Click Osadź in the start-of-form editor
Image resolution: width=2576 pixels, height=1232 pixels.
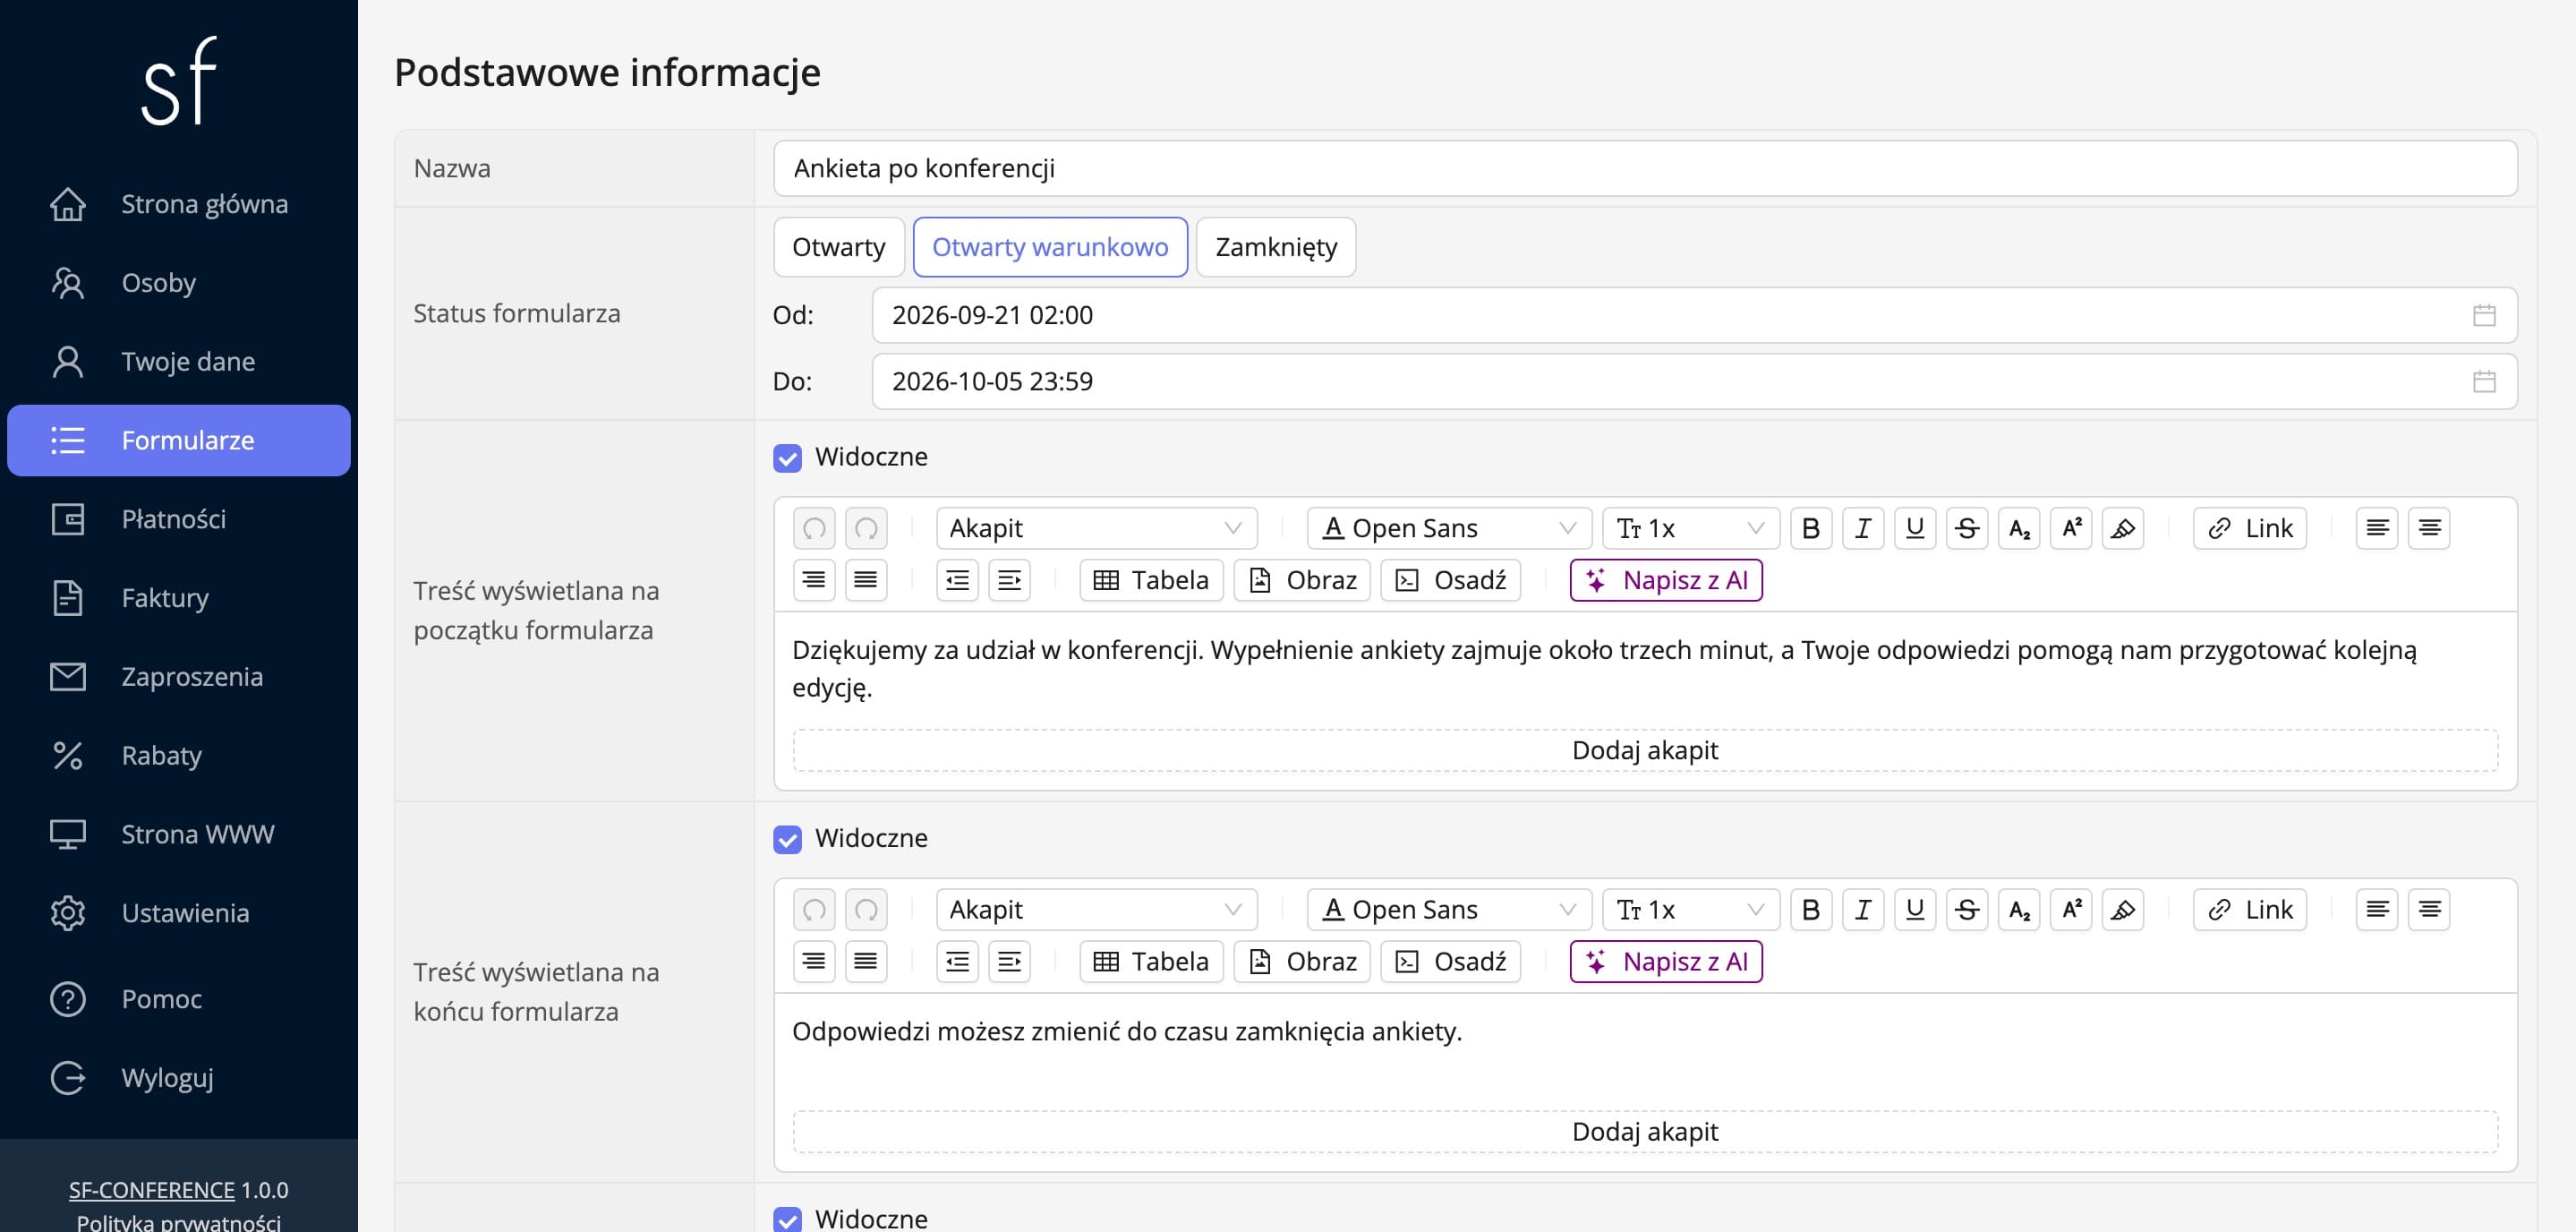[1450, 580]
